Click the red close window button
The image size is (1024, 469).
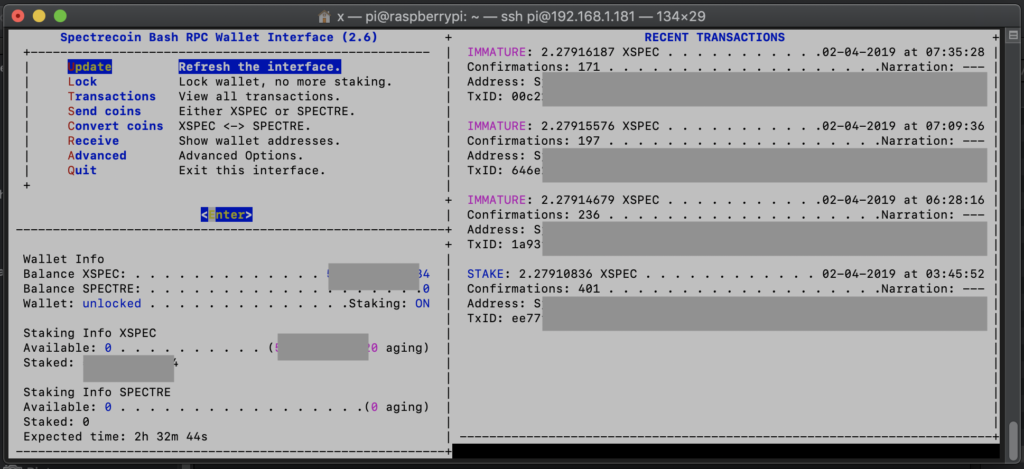pos(18,16)
